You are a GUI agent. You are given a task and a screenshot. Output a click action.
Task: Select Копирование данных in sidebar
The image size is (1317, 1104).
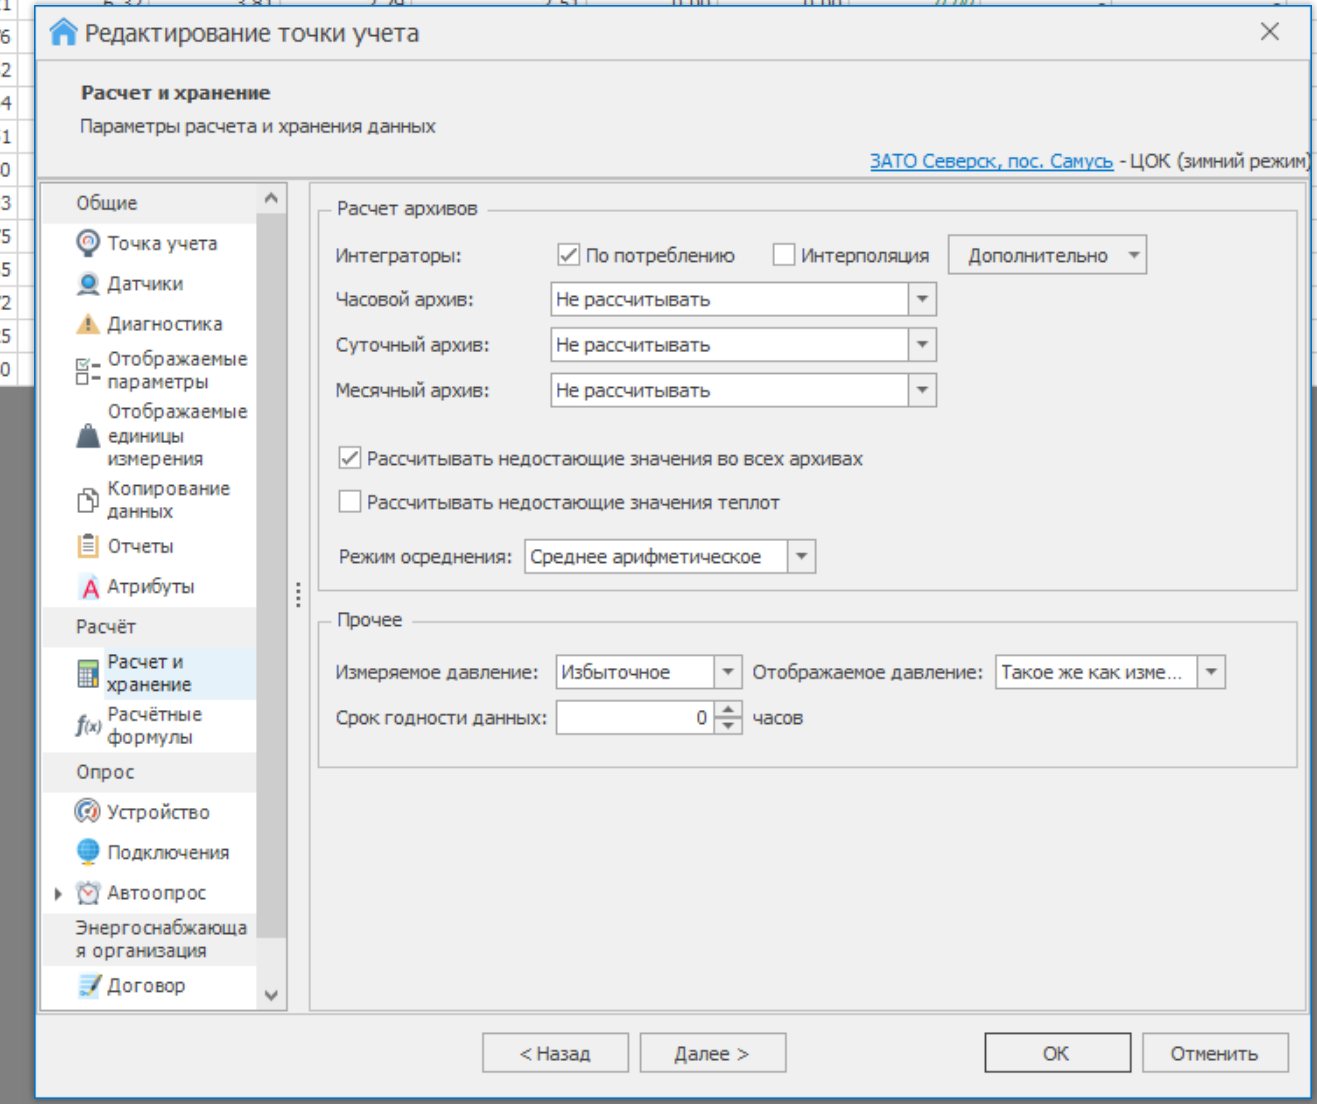pyautogui.click(x=167, y=500)
